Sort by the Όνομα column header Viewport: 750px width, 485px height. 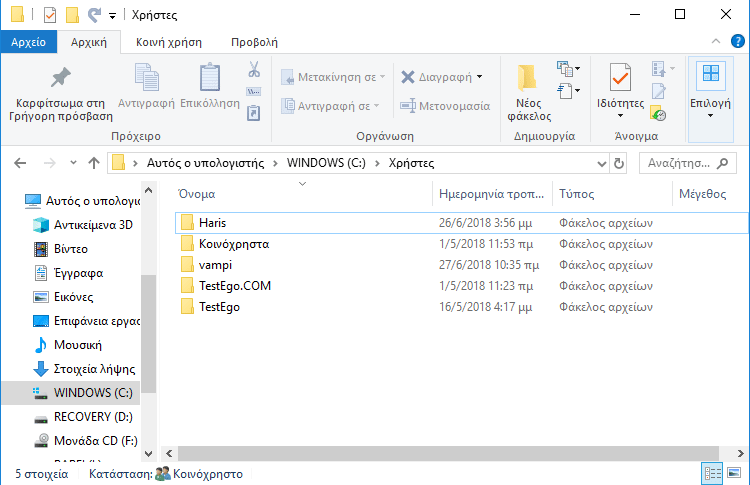tap(303, 194)
